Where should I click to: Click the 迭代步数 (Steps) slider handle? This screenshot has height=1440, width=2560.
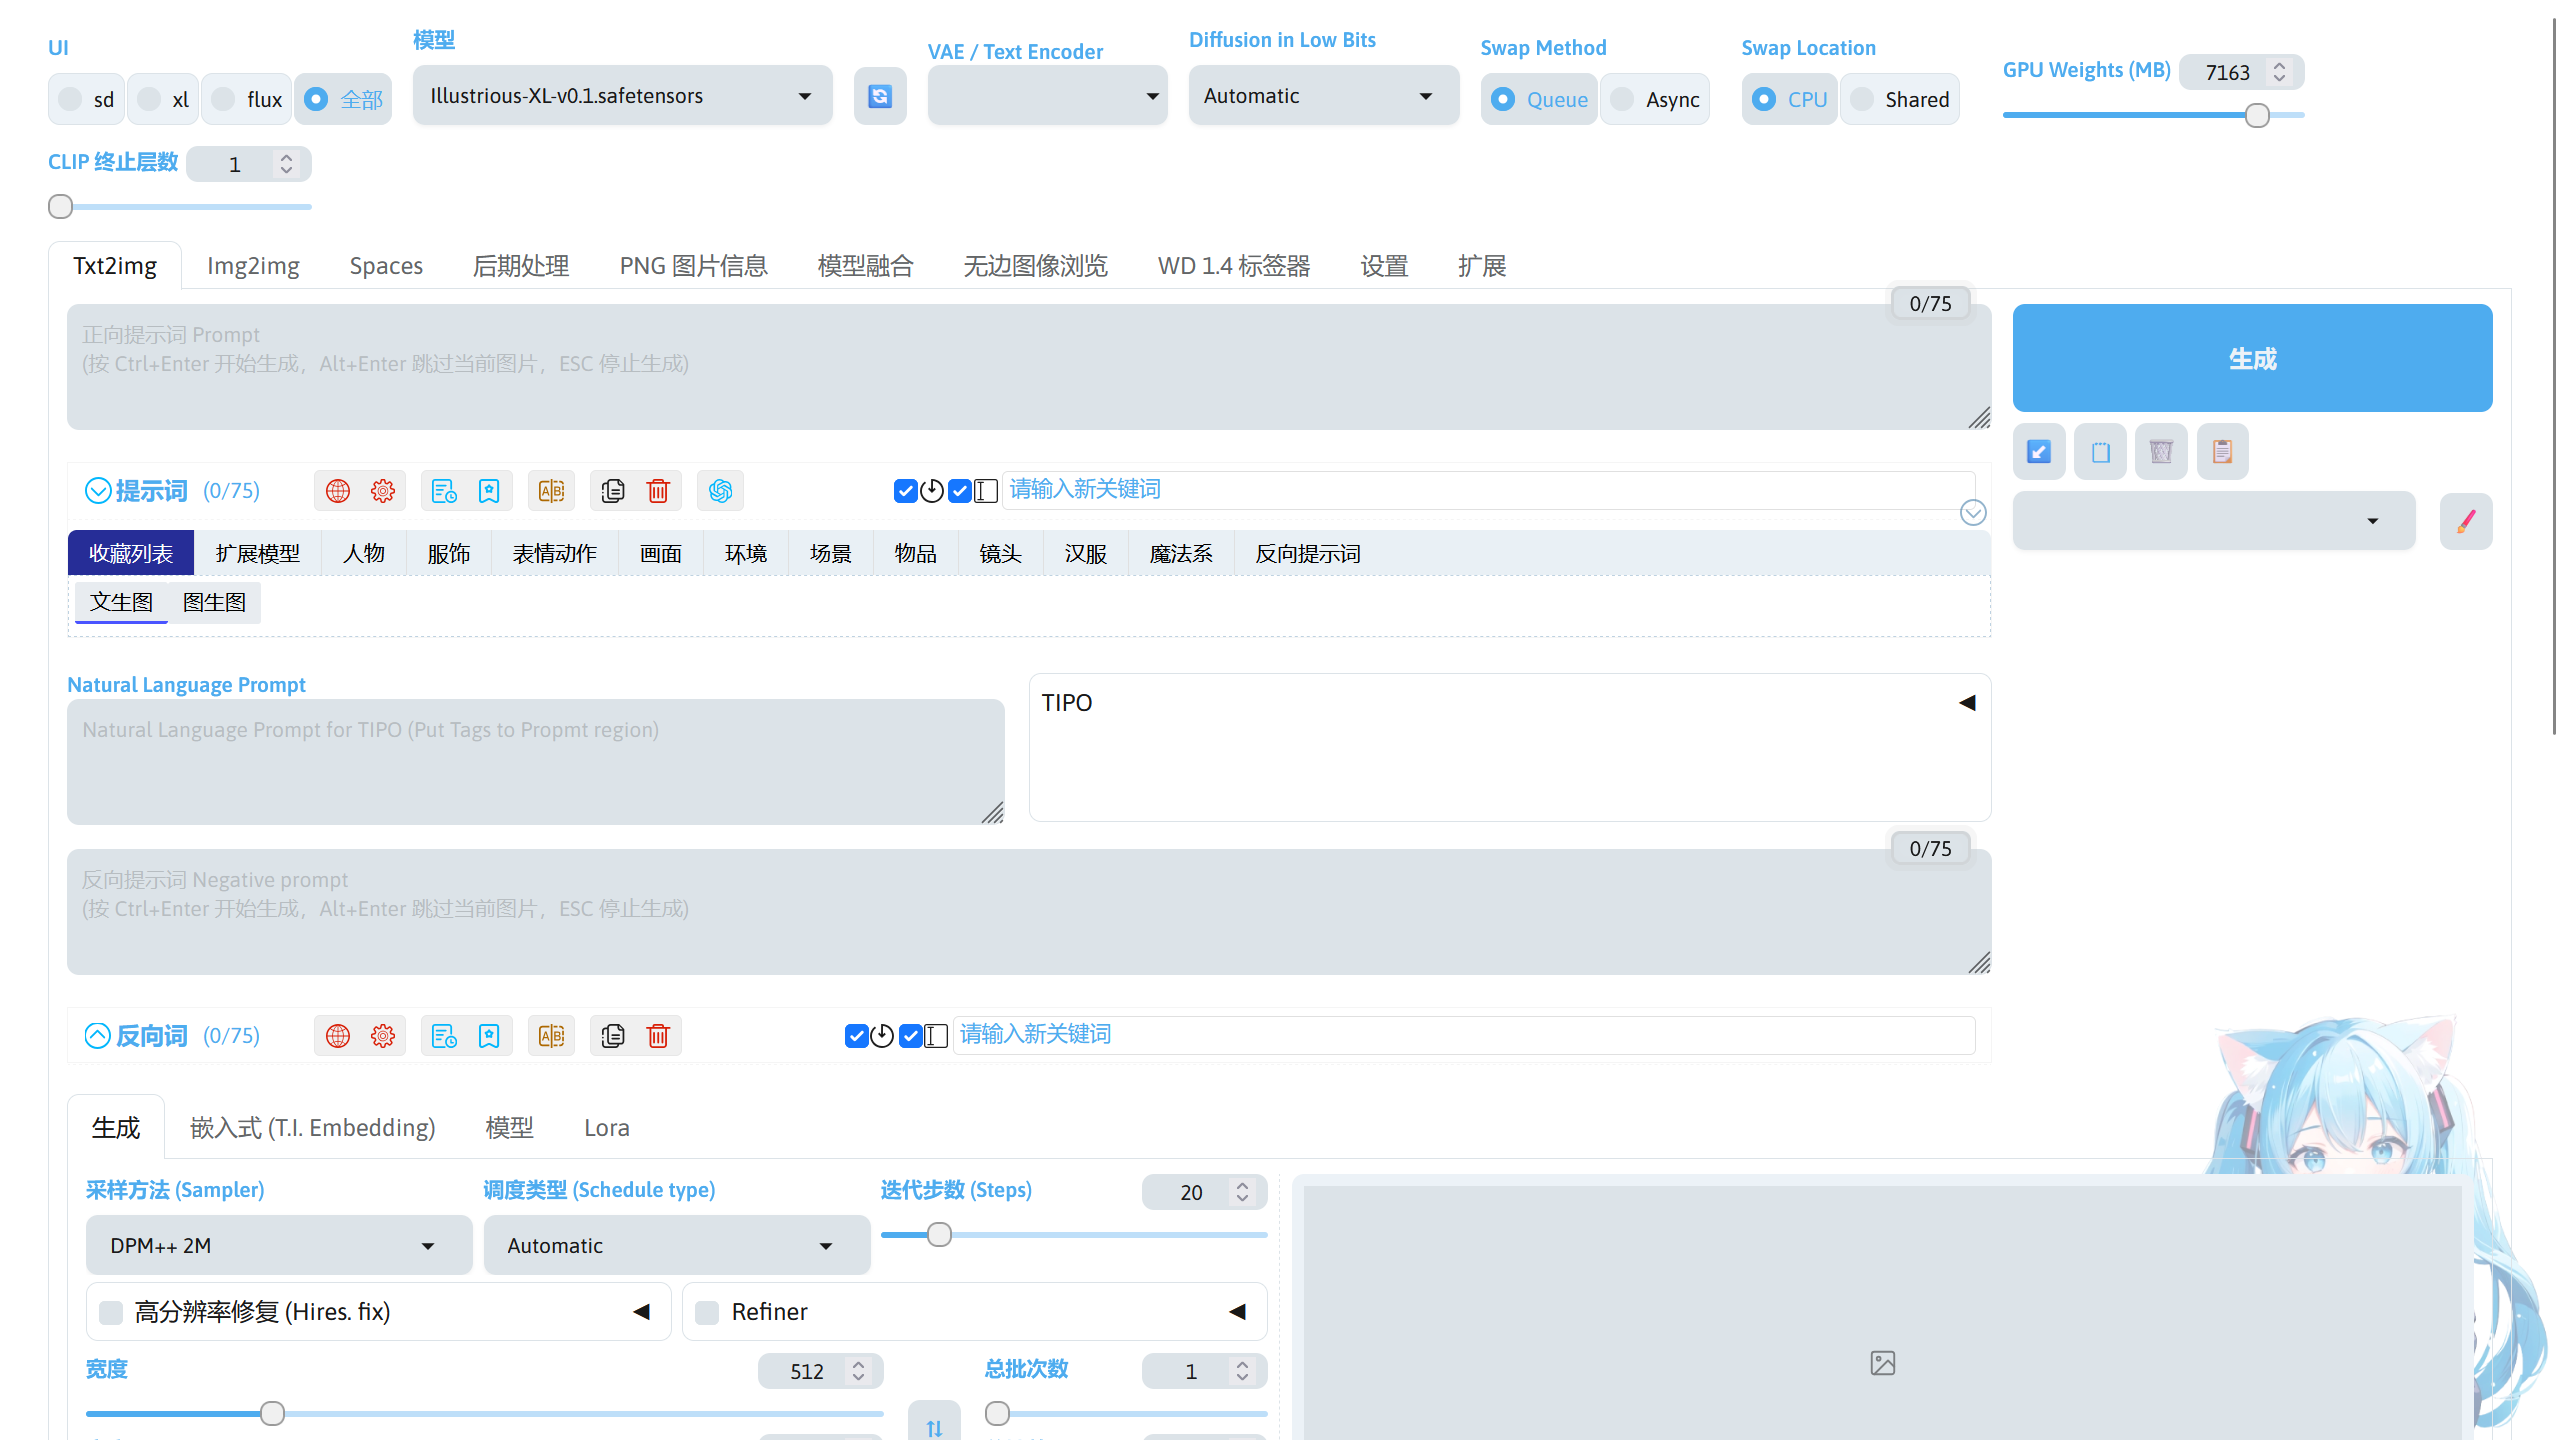pos(939,1235)
